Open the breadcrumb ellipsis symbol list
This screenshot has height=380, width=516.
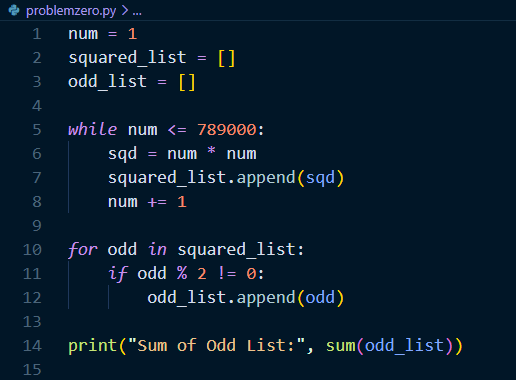pyautogui.click(x=137, y=13)
